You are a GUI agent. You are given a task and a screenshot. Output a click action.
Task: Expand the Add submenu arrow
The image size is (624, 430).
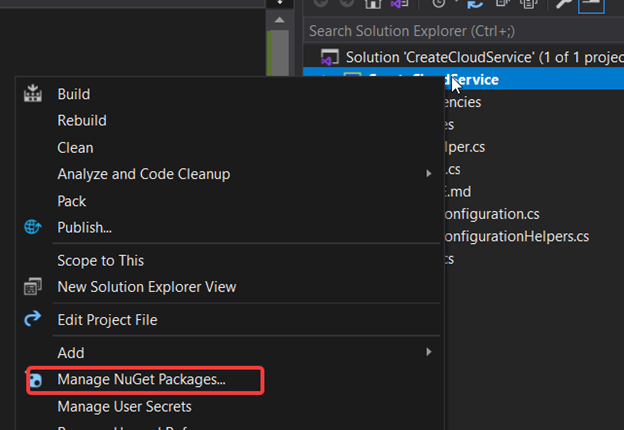point(429,352)
